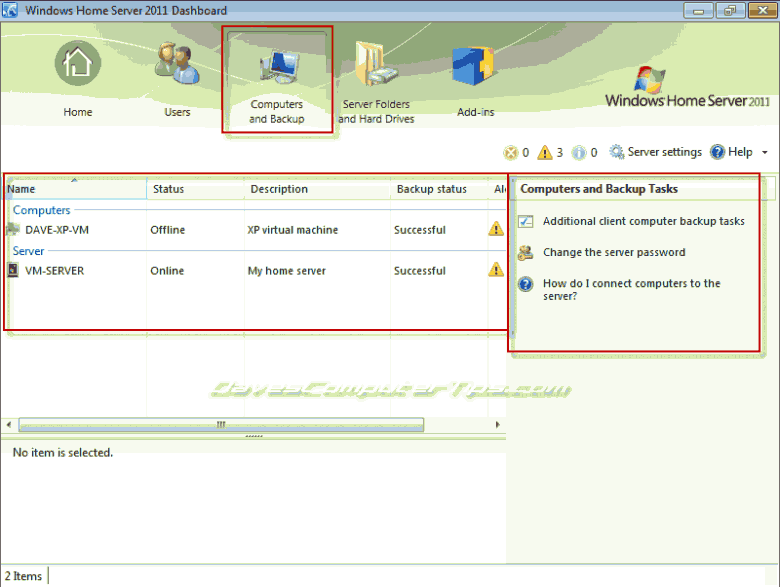Click the No item is selected text
The height and width of the screenshot is (587, 780).
[63, 452]
